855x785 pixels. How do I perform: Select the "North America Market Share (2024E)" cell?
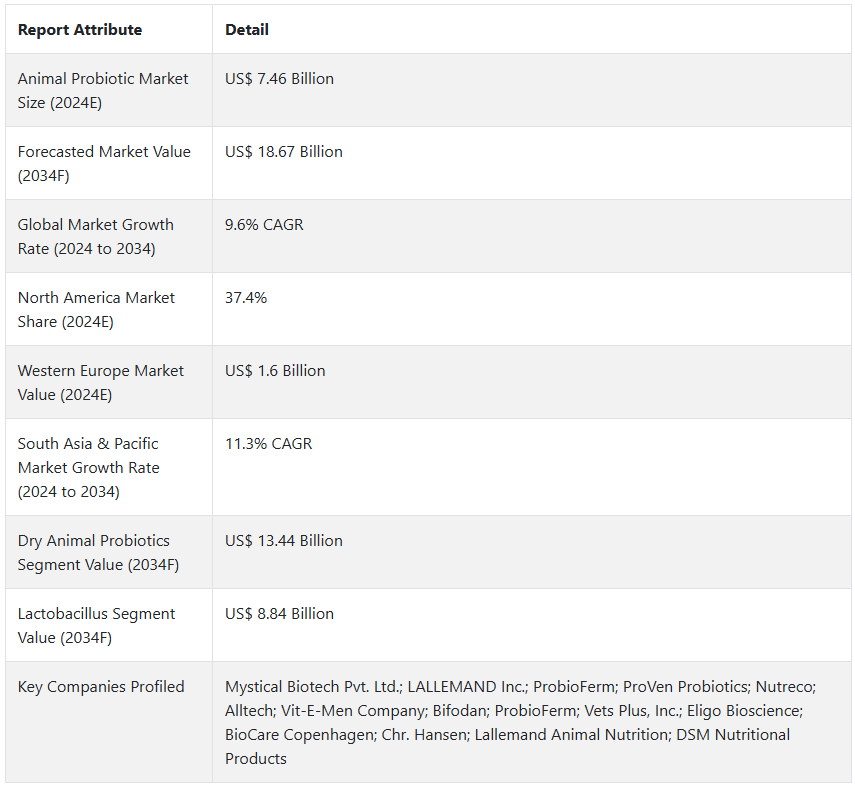pyautogui.click(x=97, y=309)
